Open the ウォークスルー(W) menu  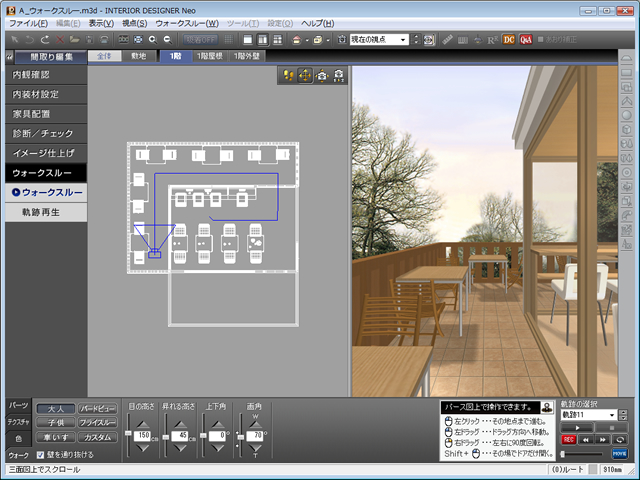[x=186, y=22]
